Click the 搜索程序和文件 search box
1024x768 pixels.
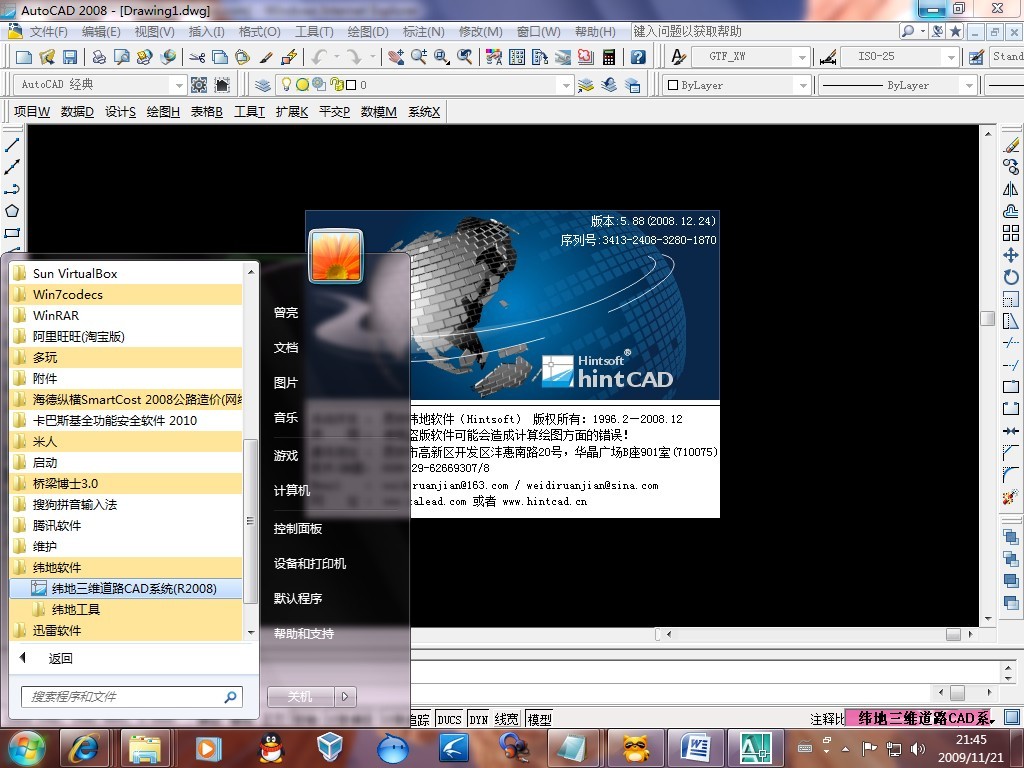[132, 697]
